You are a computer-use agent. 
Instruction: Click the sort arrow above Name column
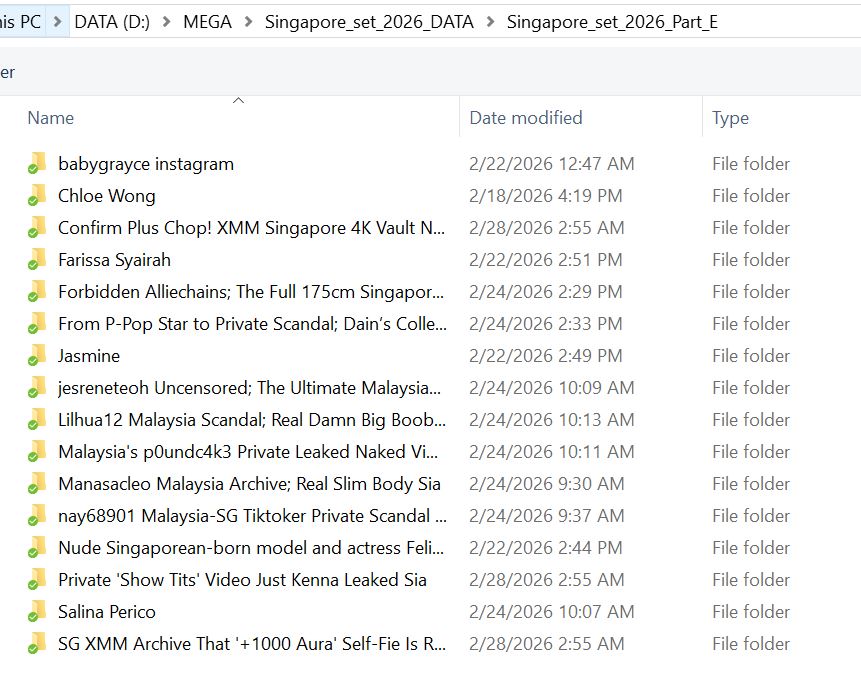click(238, 100)
